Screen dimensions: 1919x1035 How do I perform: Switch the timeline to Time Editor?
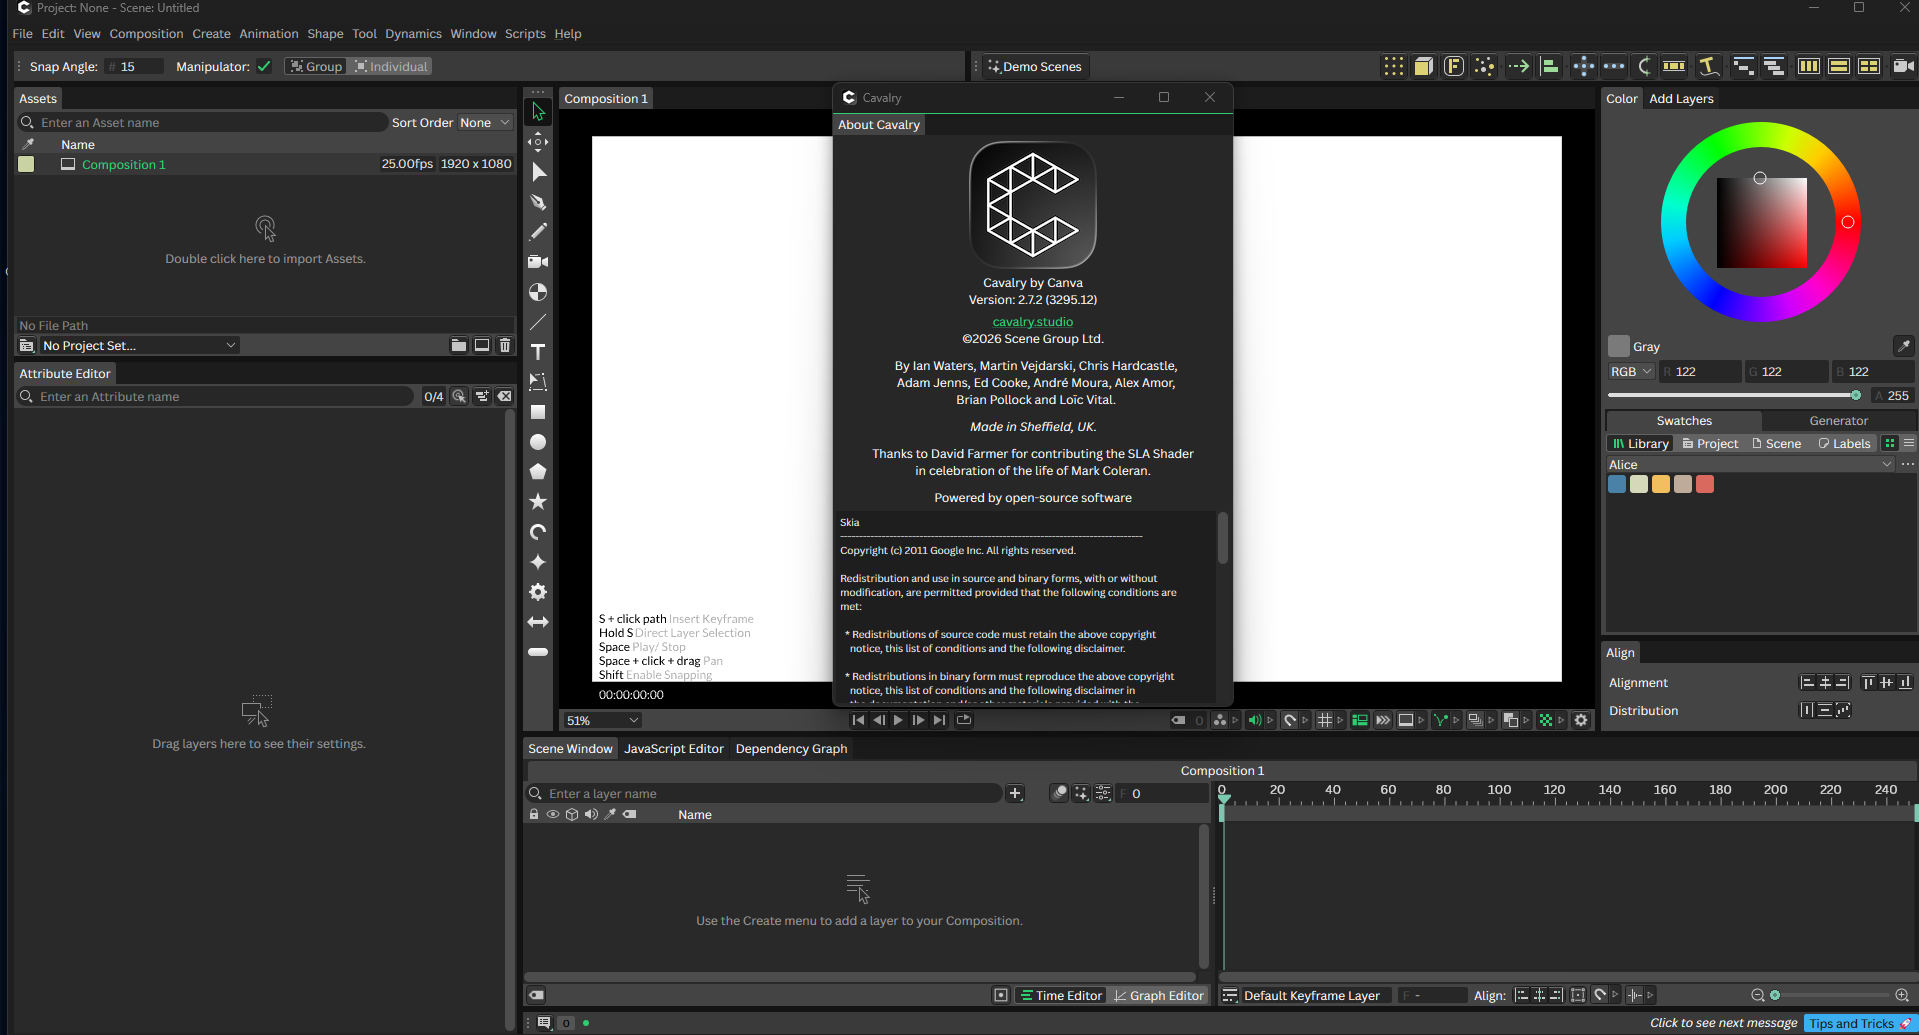[x=1060, y=995]
